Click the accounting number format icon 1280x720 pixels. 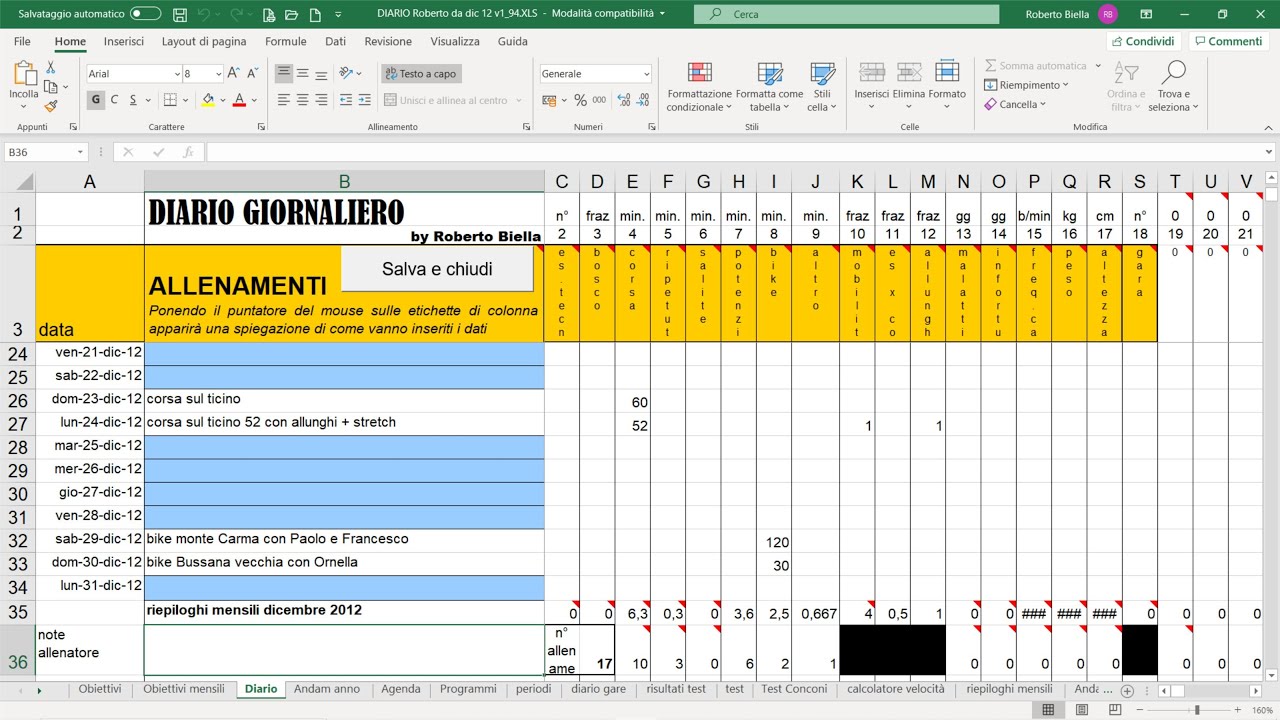pos(548,100)
